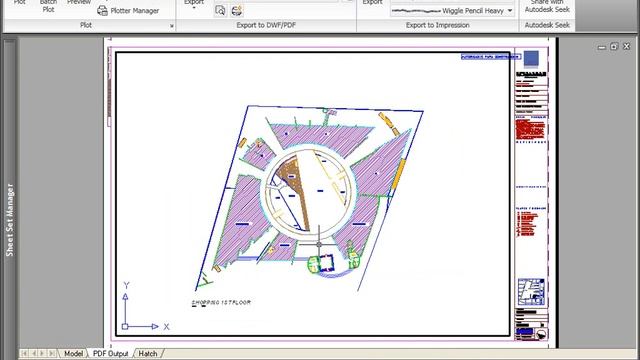The height and width of the screenshot is (360, 640).
Task: Click the SHOPPING 1ST FLOOR drawing label
Action: point(221,302)
